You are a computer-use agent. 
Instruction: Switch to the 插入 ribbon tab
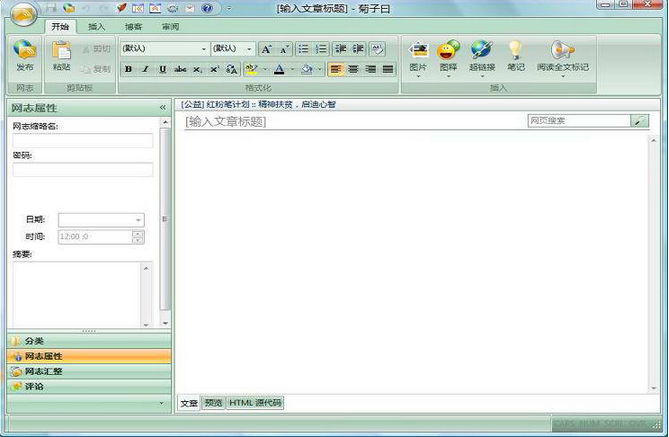pyautogui.click(x=96, y=27)
